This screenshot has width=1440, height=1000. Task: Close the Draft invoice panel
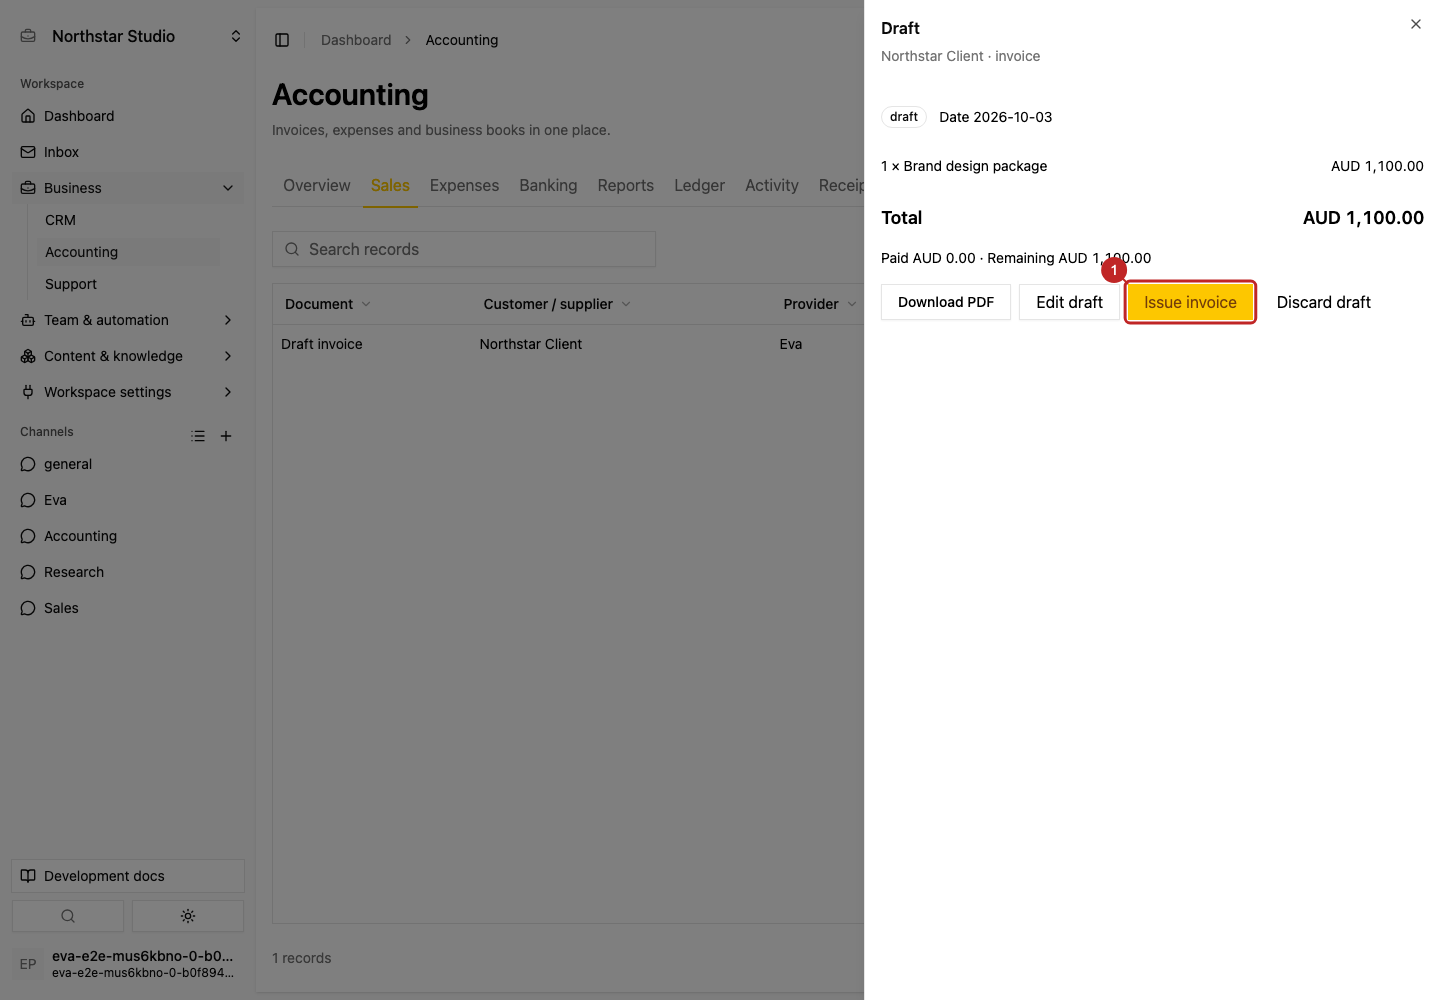click(1416, 24)
